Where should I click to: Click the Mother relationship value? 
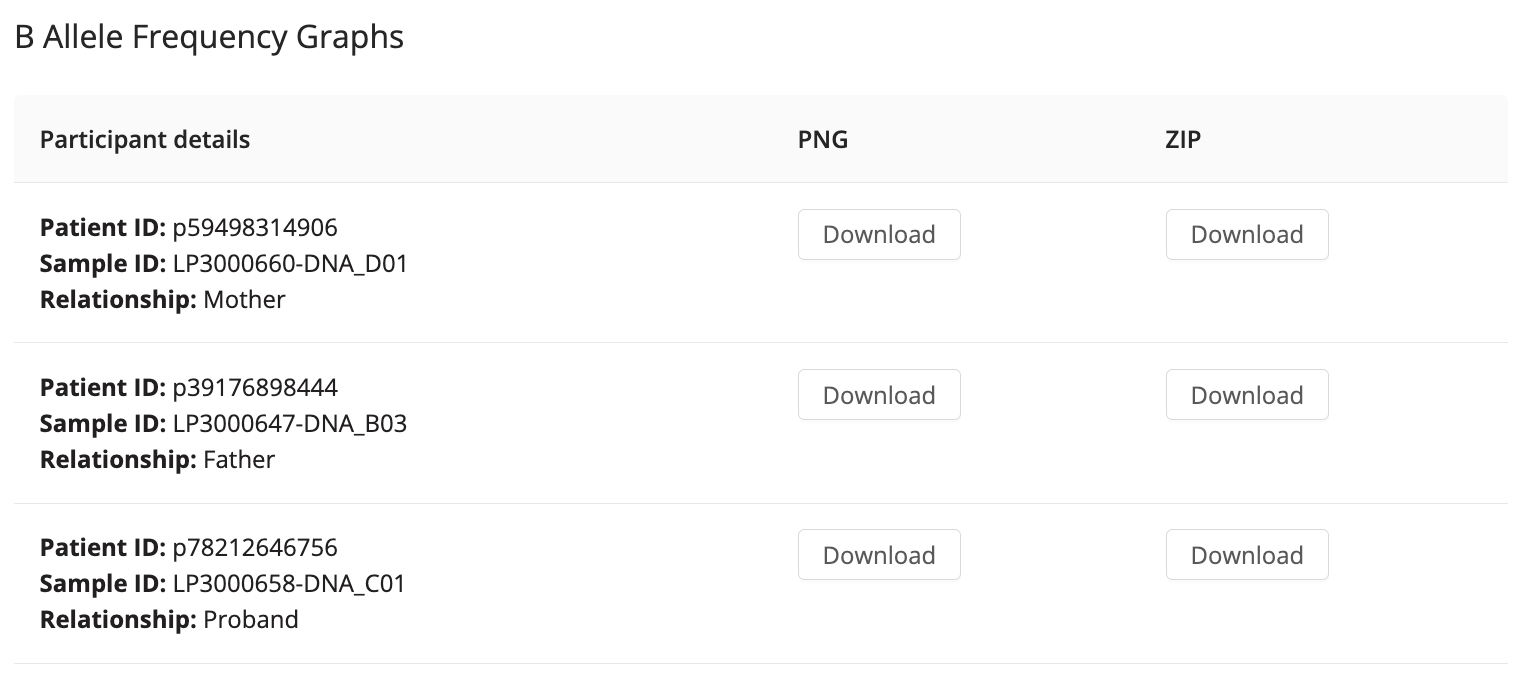244,299
